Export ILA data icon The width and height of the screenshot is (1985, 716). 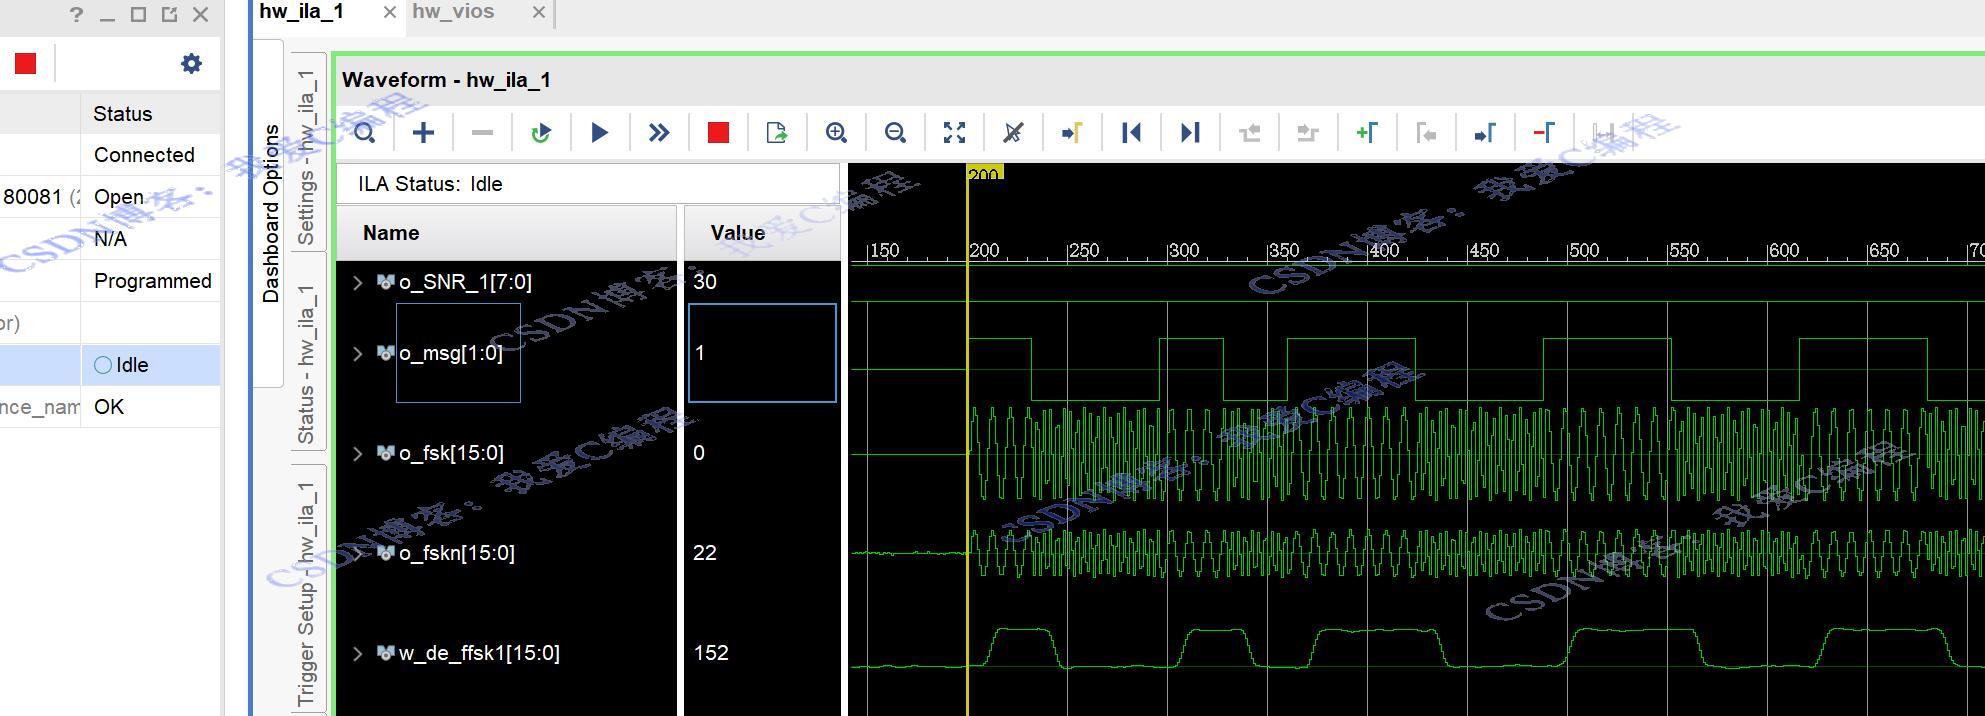[777, 133]
